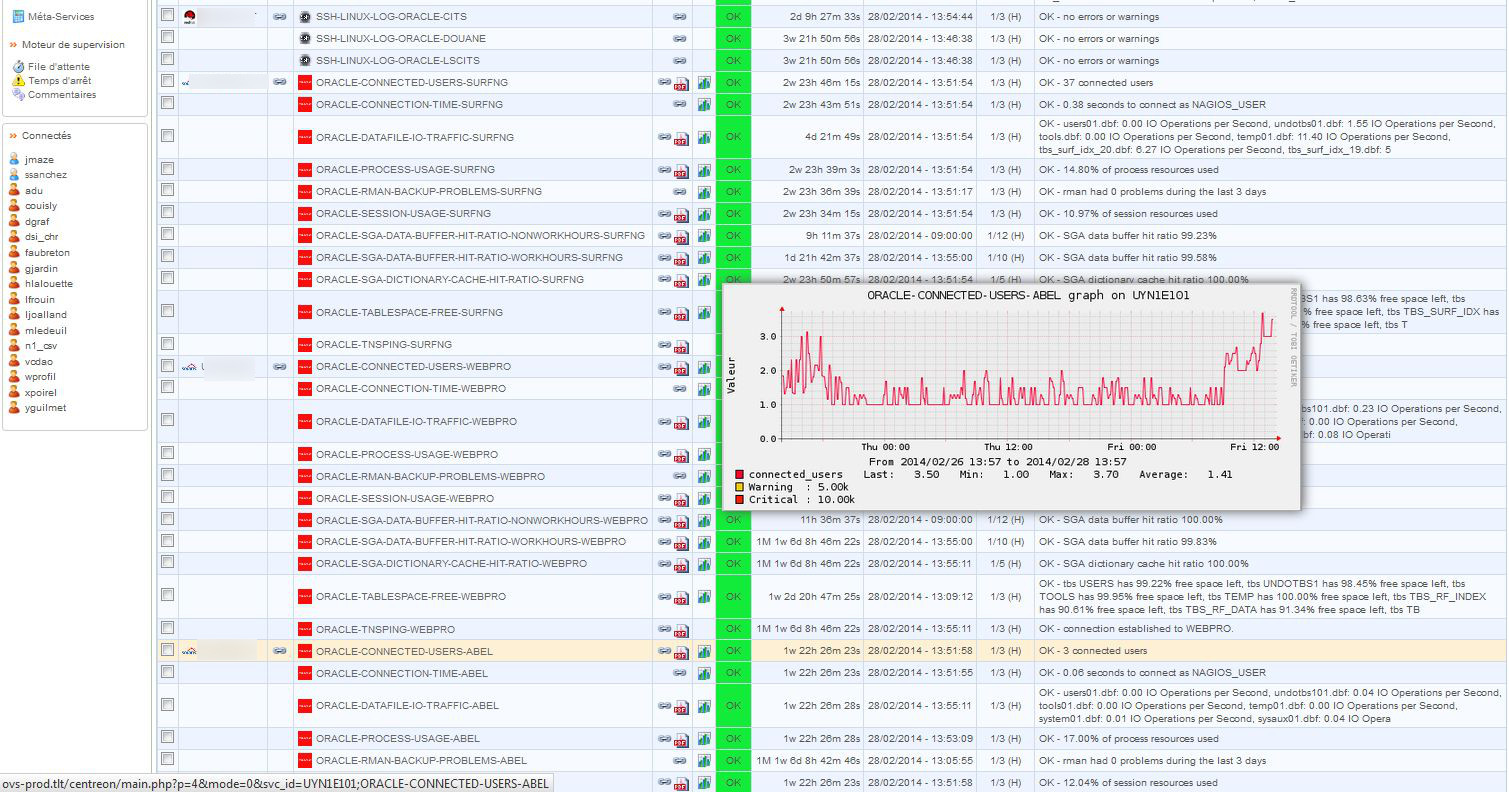This screenshot has width=1509, height=792.
Task: Open graph icon for ORACLE-DATAFILE-IO-TRAFFIC-ABEL
Action: (704, 706)
